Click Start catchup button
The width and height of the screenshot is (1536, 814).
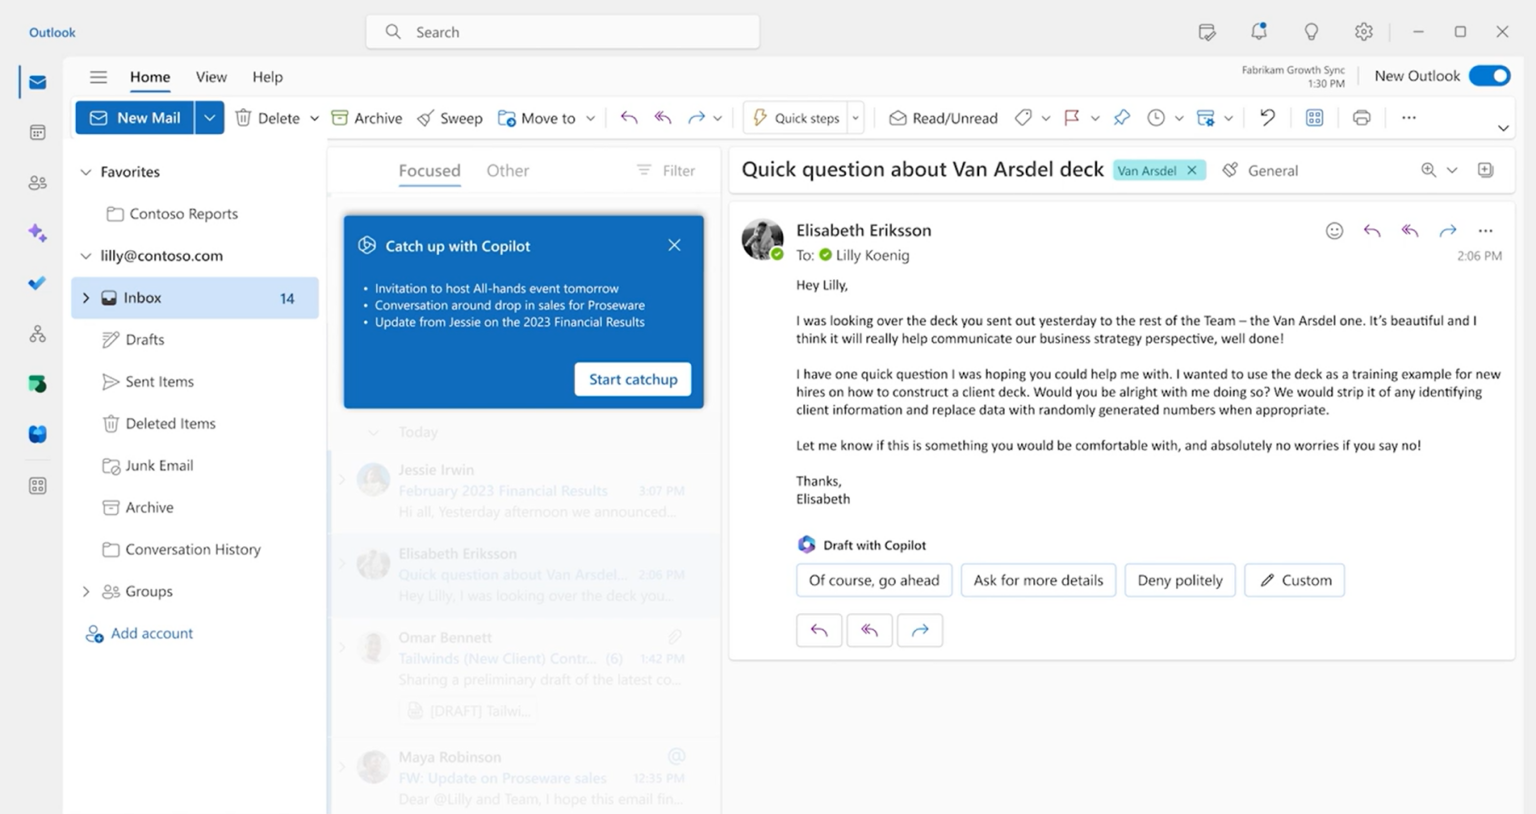coord(633,379)
